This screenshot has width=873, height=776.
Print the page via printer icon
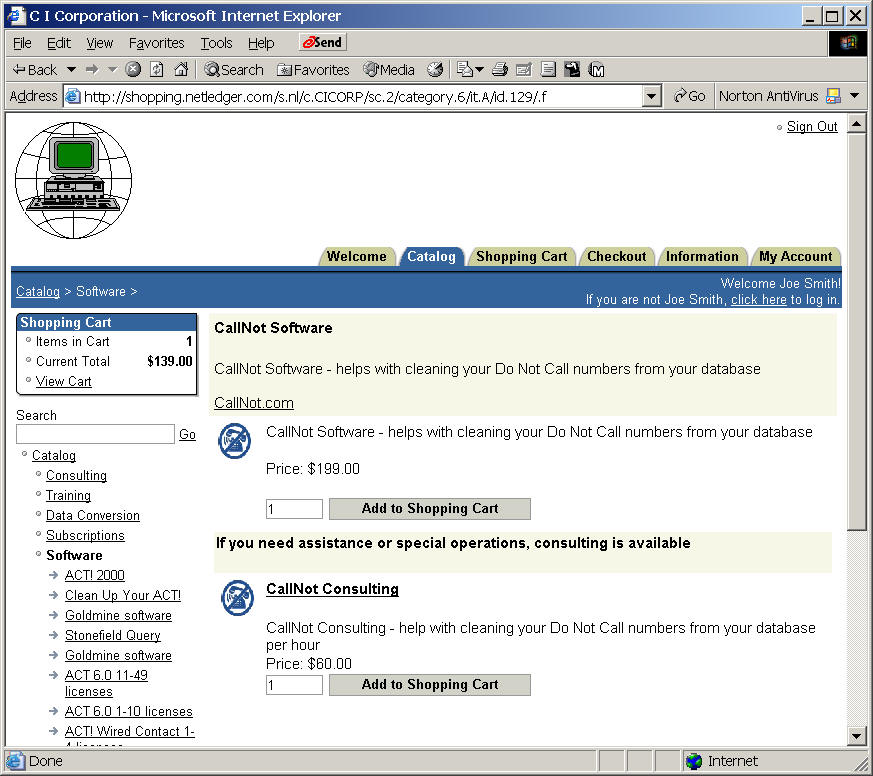coord(500,70)
